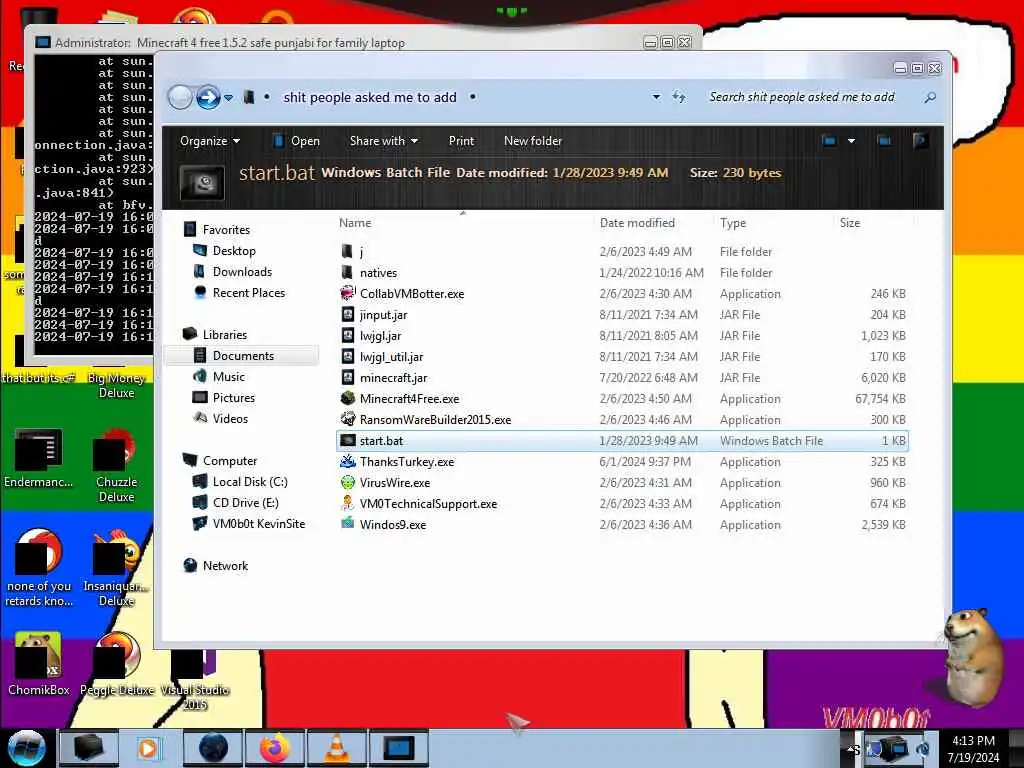Screen dimensions: 1024x768
Task: Open Music library in navigation pane
Action: tap(219, 377)
